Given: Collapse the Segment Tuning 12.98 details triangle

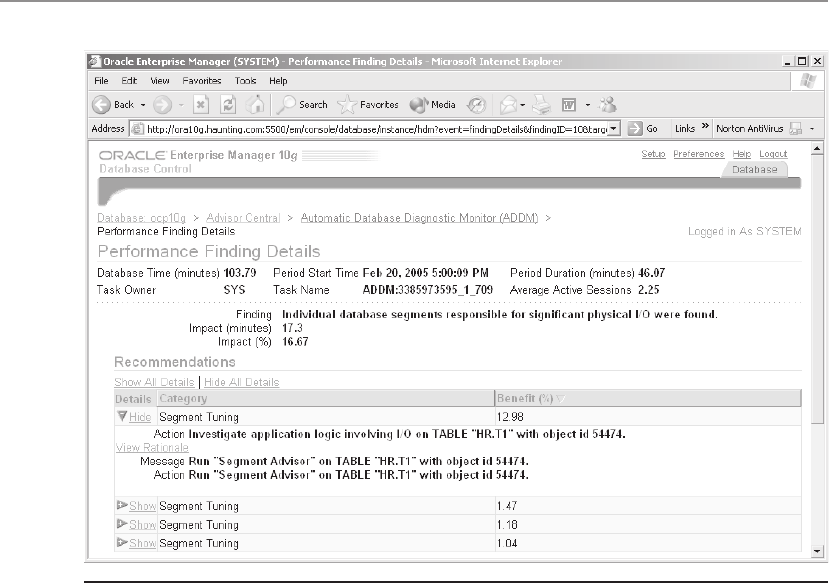Looking at the screenshot, I should point(122,417).
